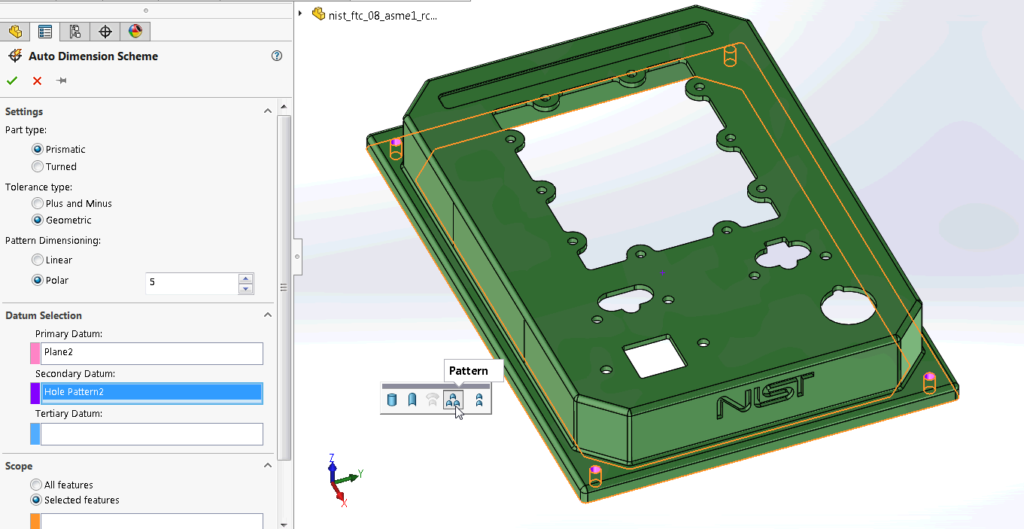This screenshot has width=1024, height=529.
Task: Choose Plus and Minus tolerance type
Action: click(38, 203)
